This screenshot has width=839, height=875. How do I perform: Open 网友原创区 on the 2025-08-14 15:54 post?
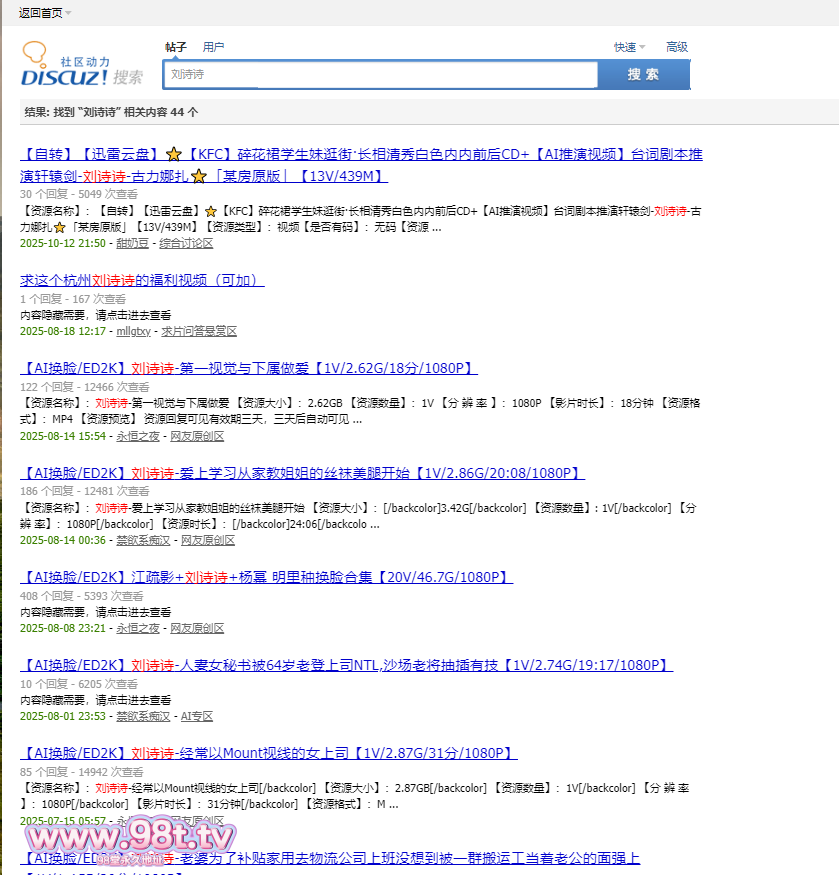[197, 436]
